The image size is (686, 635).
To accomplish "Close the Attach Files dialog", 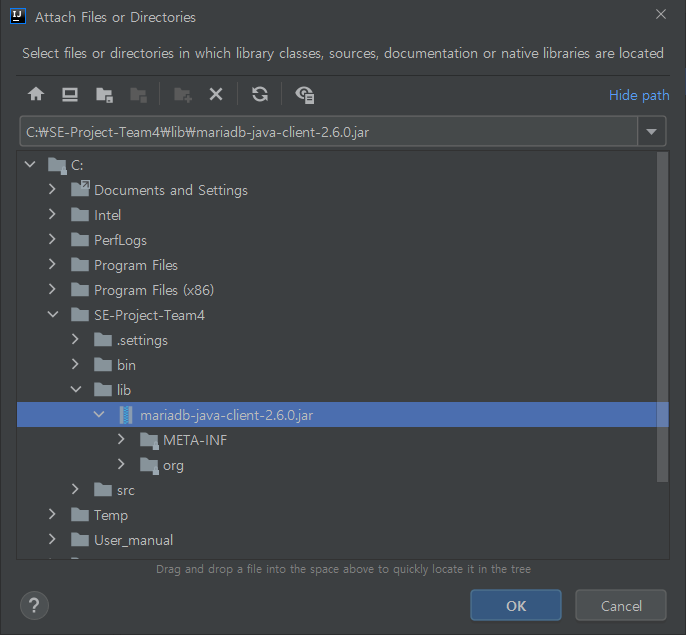I will coord(661,14).
